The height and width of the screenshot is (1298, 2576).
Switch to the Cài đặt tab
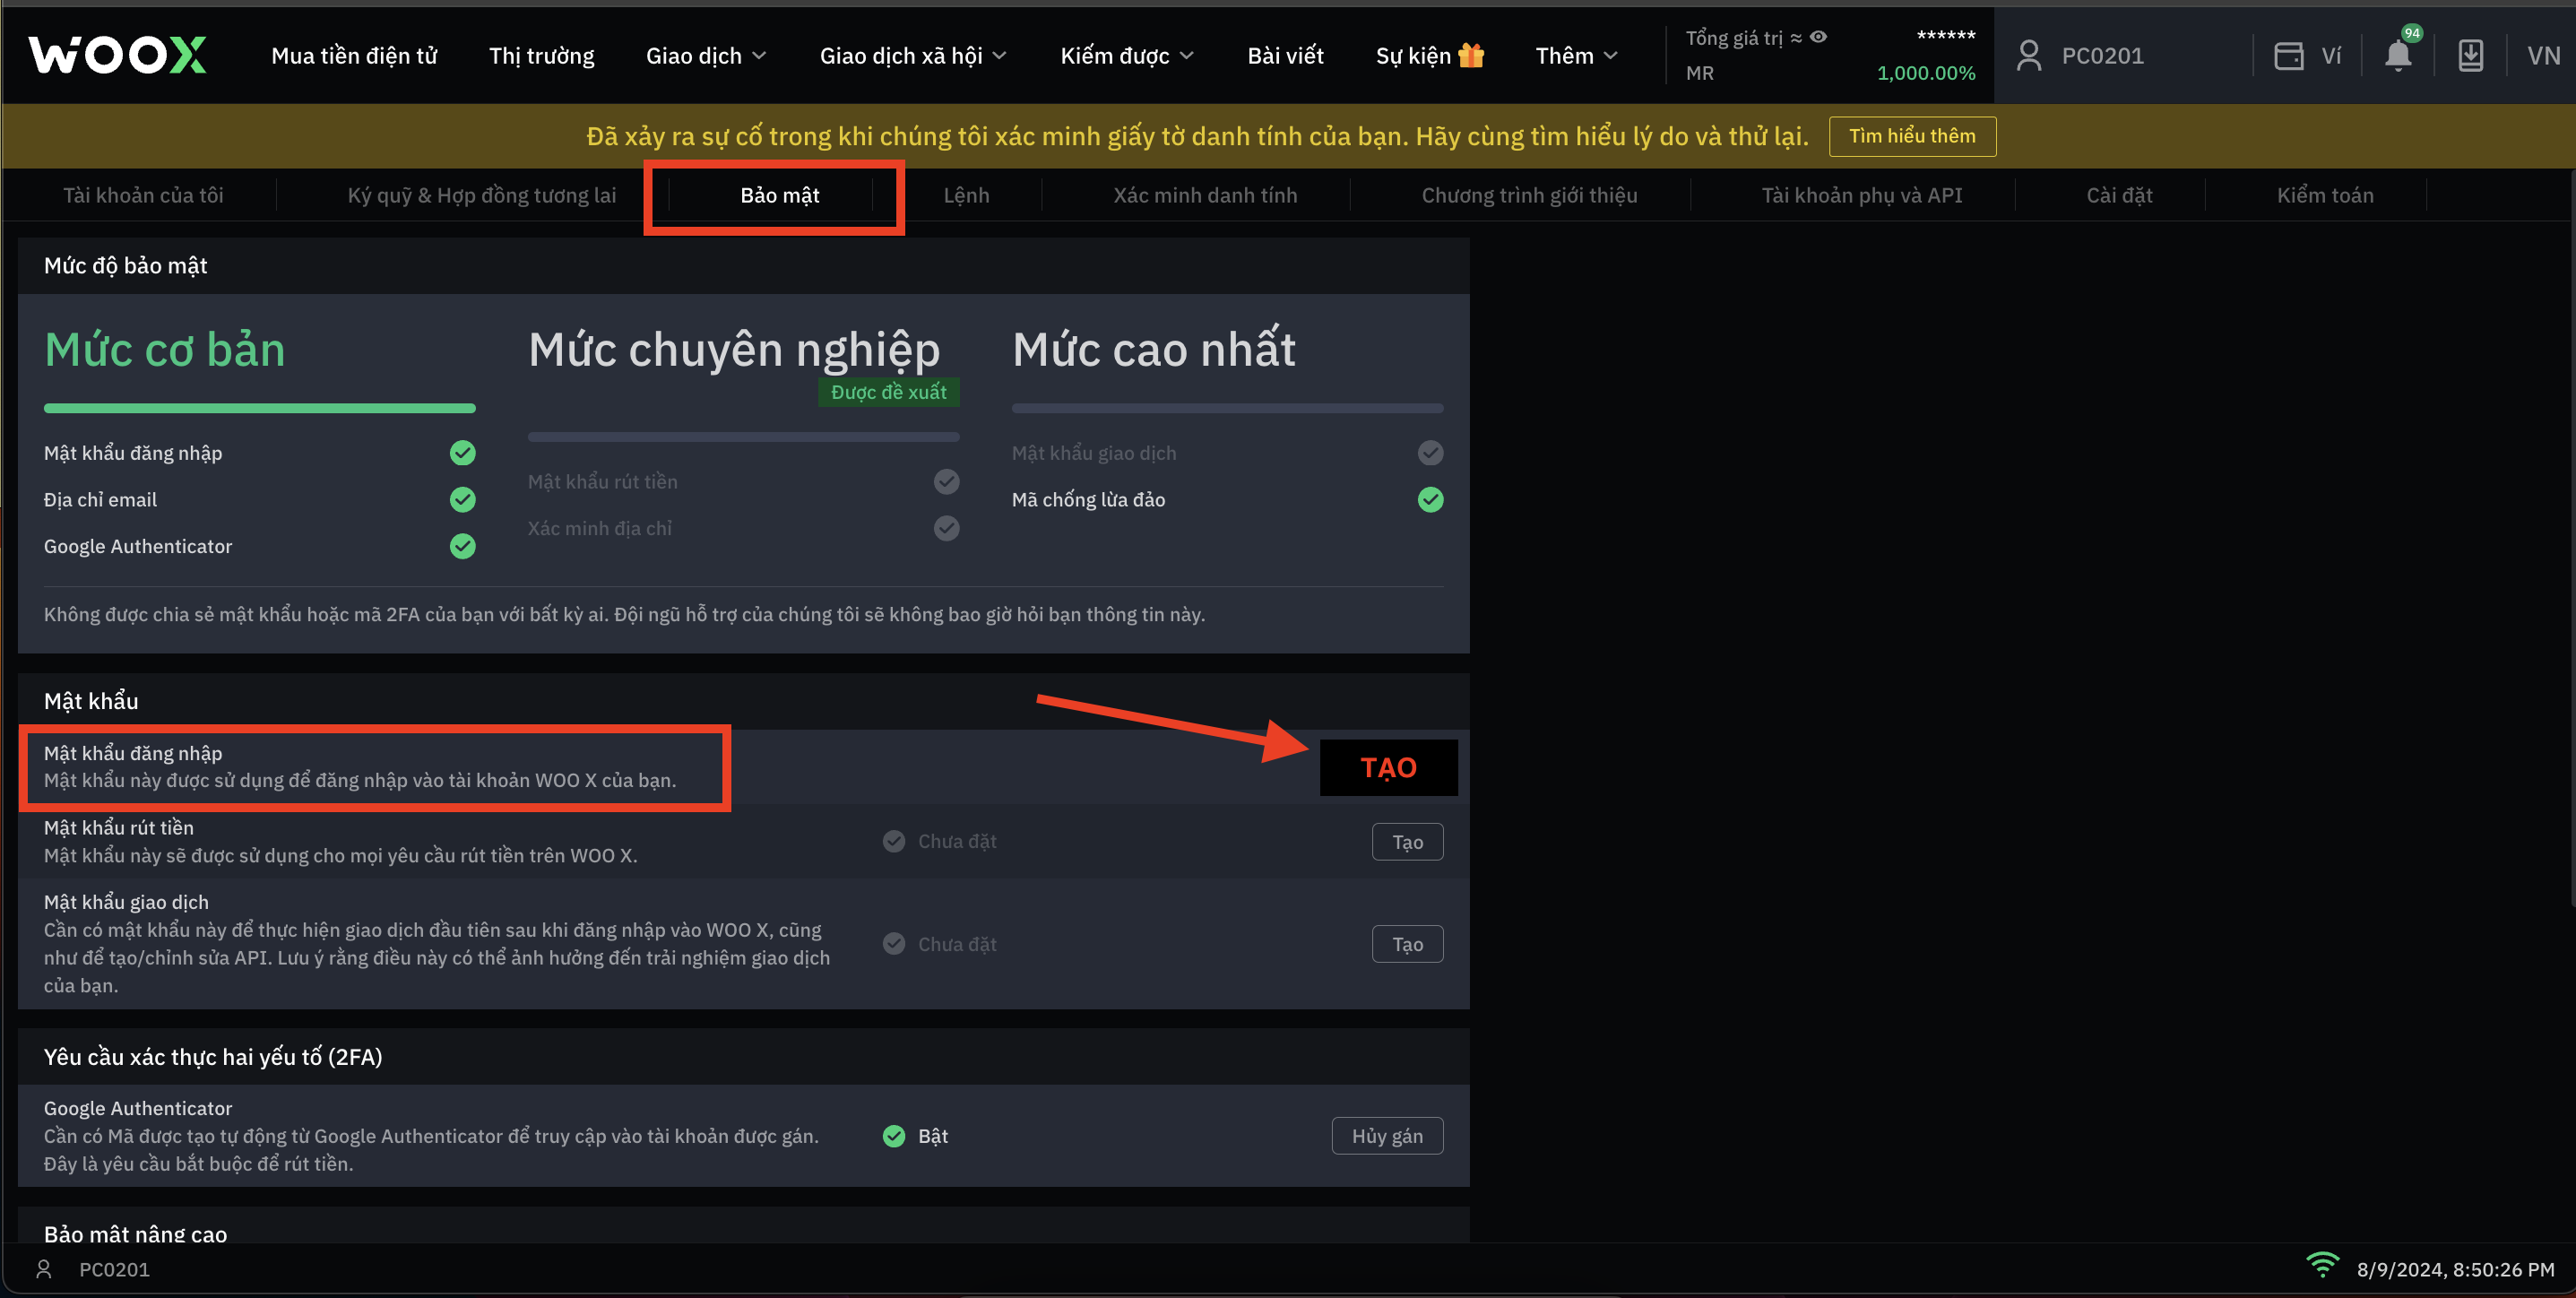(2119, 195)
